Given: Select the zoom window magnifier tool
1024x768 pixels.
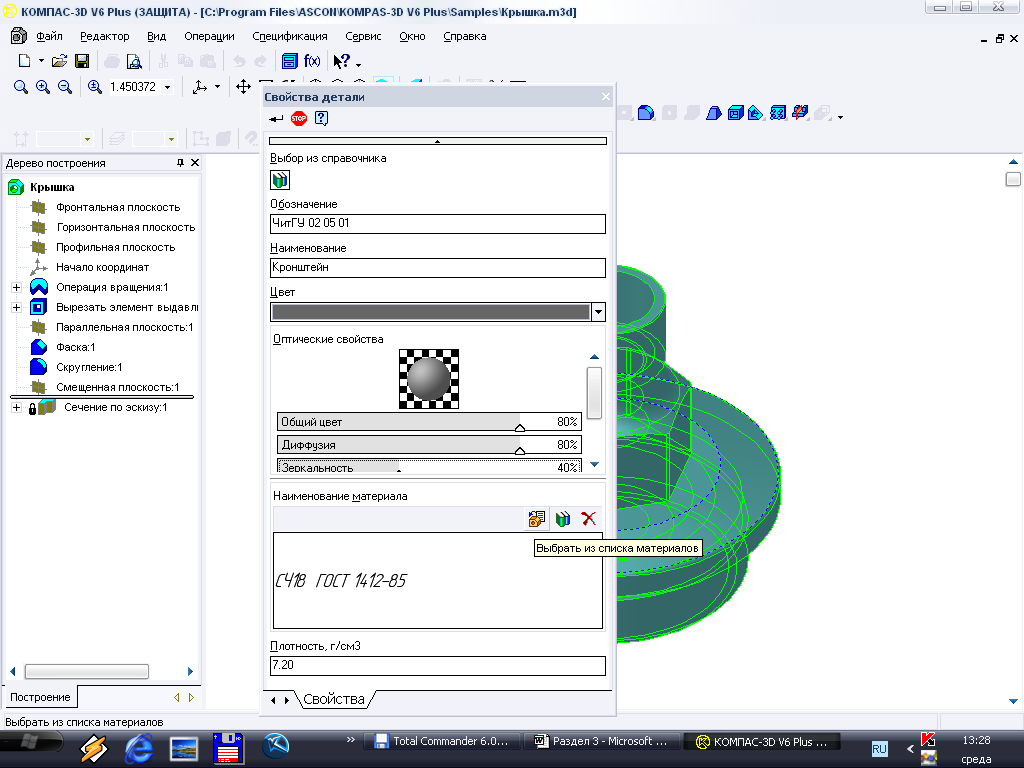Looking at the screenshot, I should tap(21, 87).
